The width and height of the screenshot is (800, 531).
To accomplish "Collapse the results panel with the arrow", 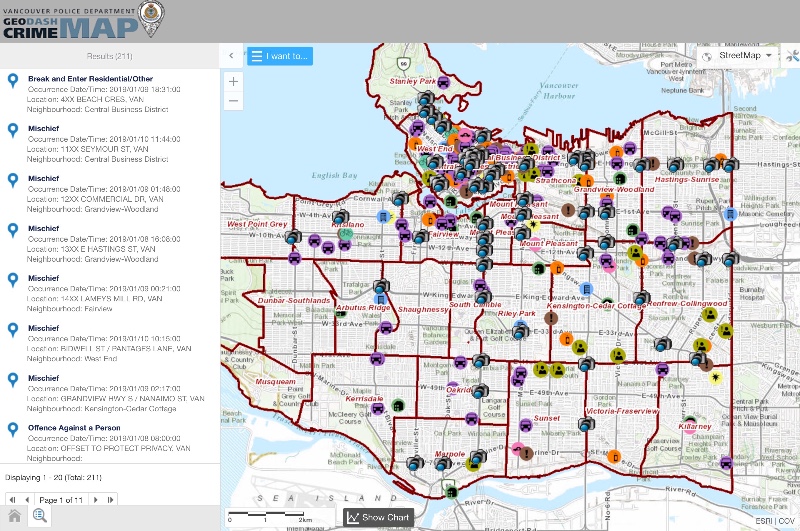I will (x=231, y=55).
